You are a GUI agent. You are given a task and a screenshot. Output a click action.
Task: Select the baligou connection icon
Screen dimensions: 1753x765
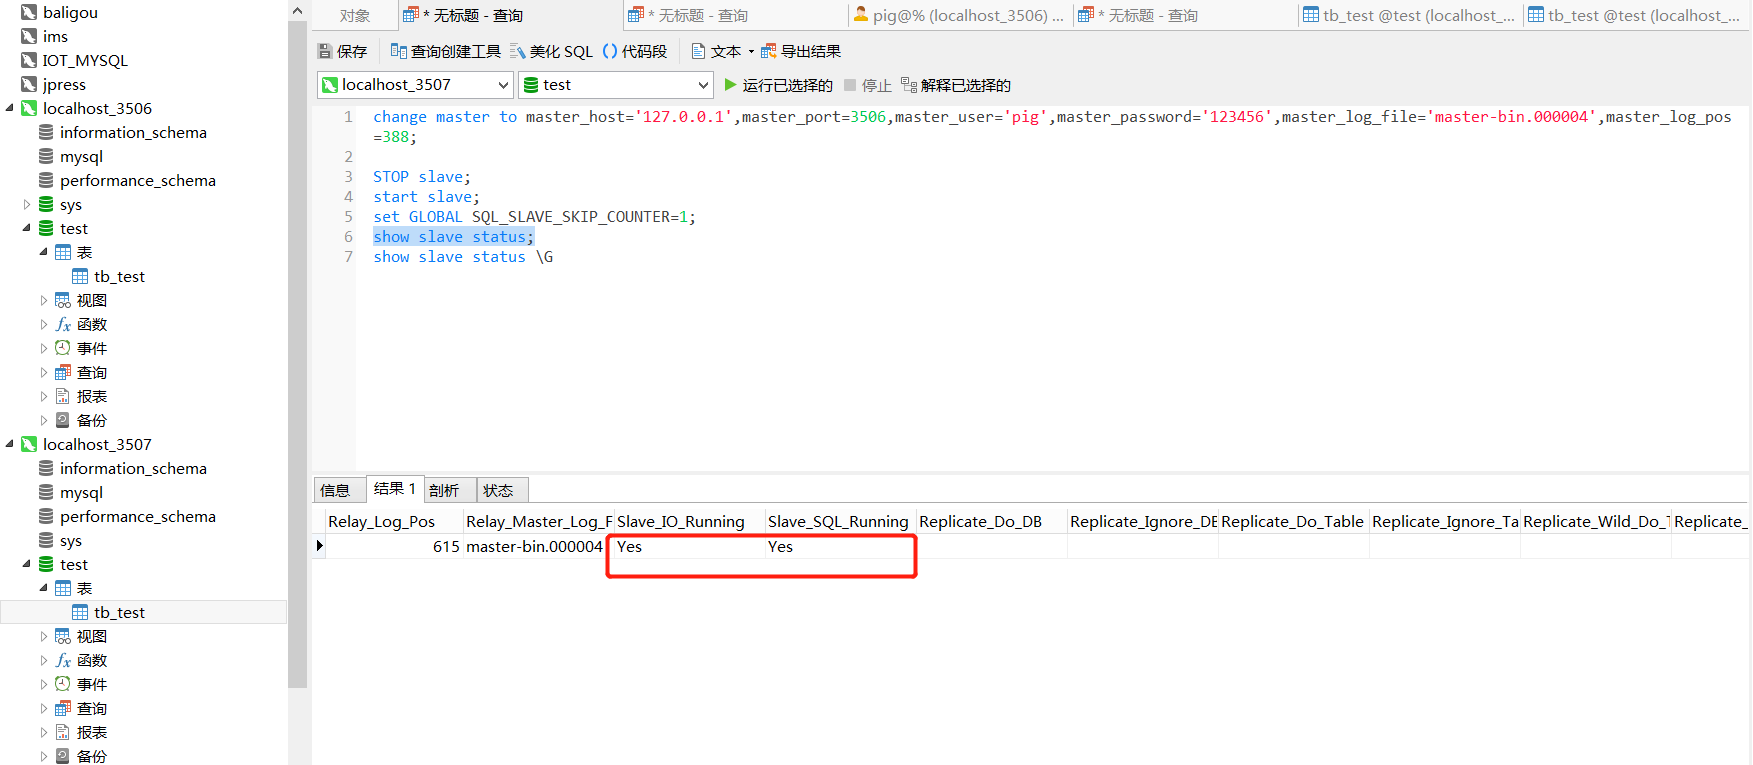(x=29, y=12)
